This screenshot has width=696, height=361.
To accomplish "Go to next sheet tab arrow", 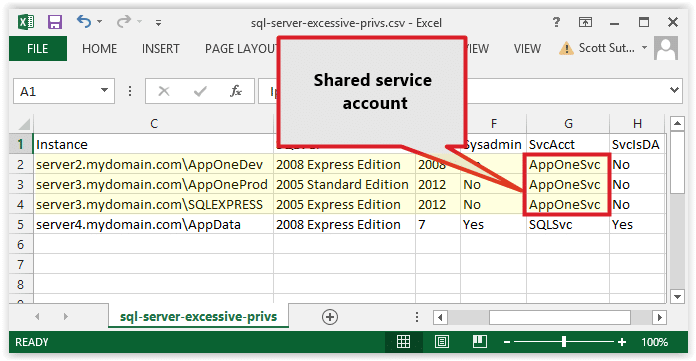I will pyautogui.click(x=66, y=317).
